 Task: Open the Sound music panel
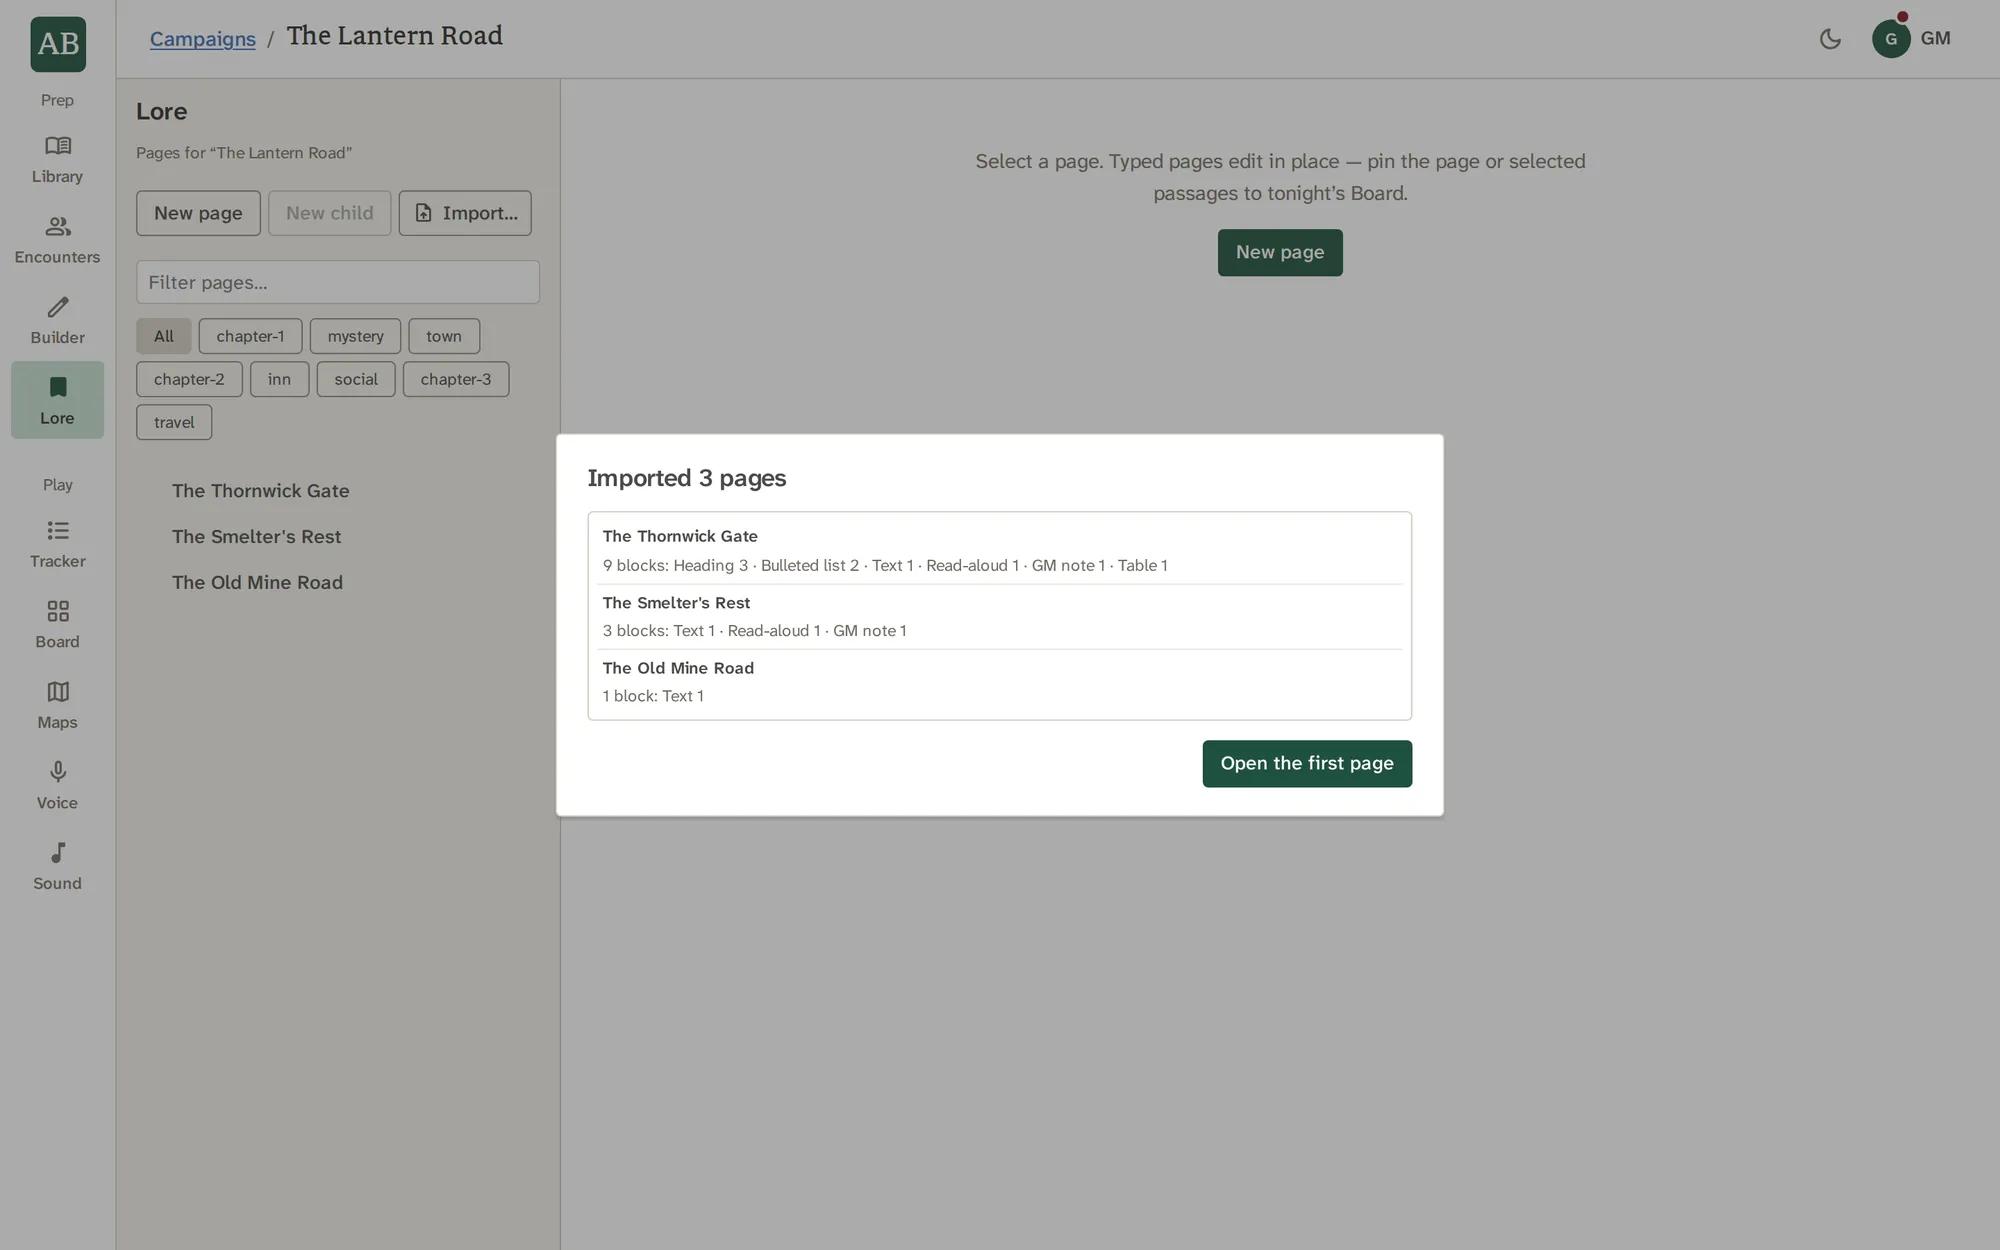[x=57, y=867]
